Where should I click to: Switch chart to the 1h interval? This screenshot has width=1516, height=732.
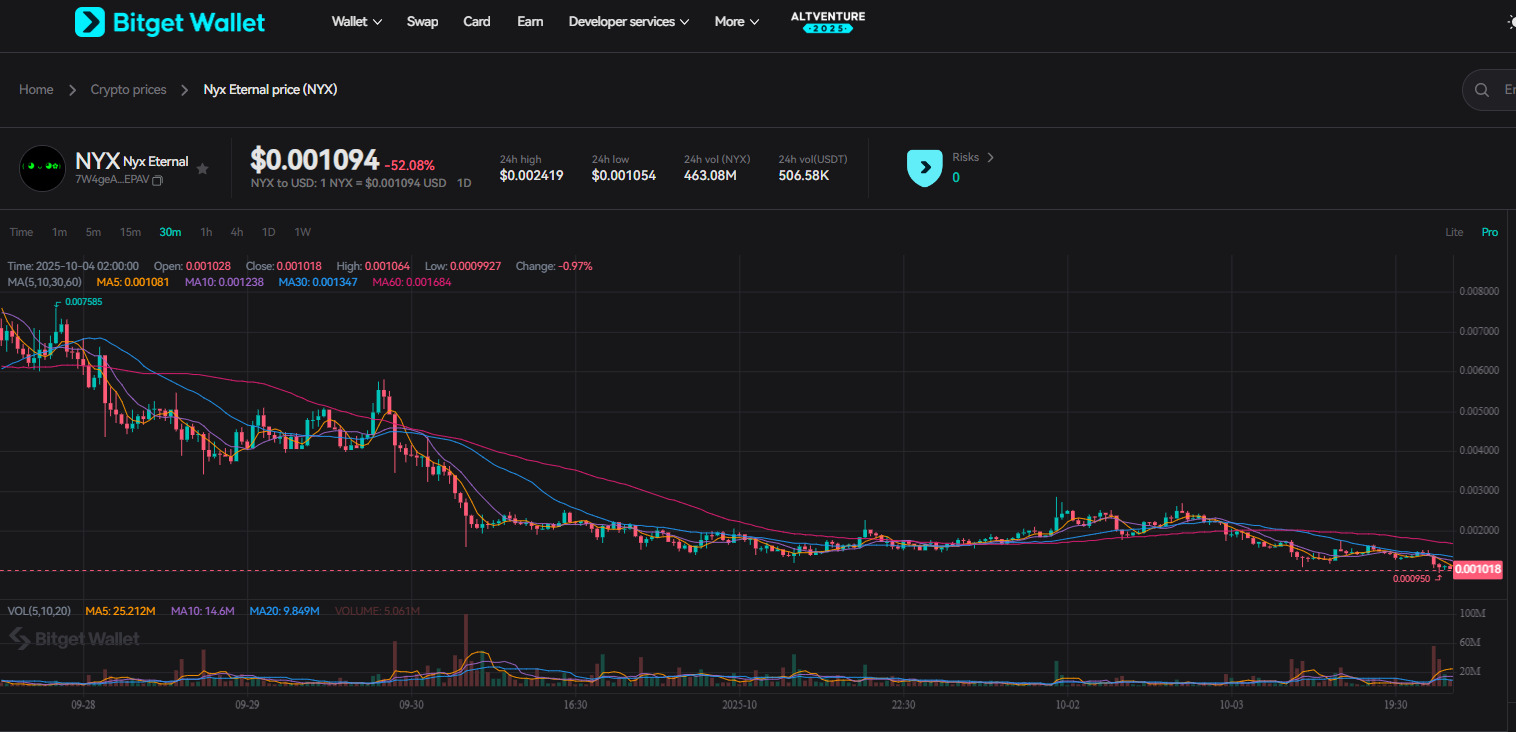[206, 232]
